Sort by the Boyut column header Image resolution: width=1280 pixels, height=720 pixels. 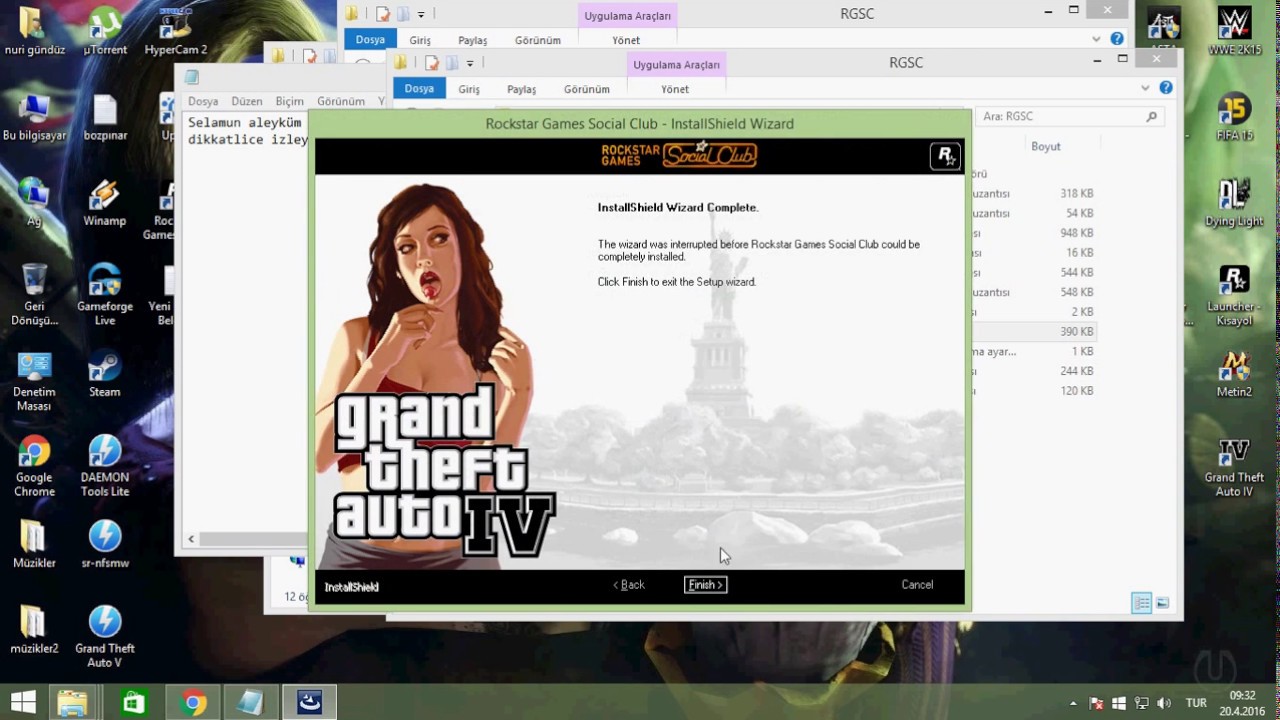point(1046,146)
